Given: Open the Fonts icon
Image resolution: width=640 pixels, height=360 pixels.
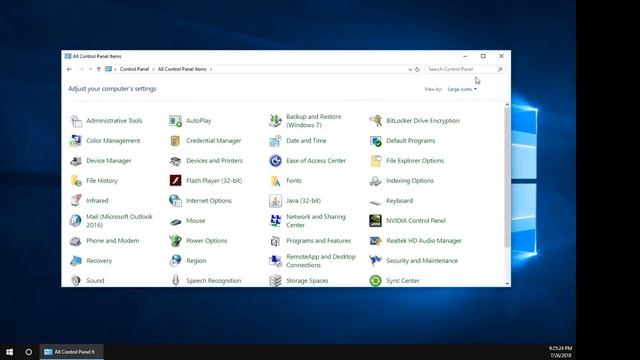Looking at the screenshot, I should [x=276, y=181].
